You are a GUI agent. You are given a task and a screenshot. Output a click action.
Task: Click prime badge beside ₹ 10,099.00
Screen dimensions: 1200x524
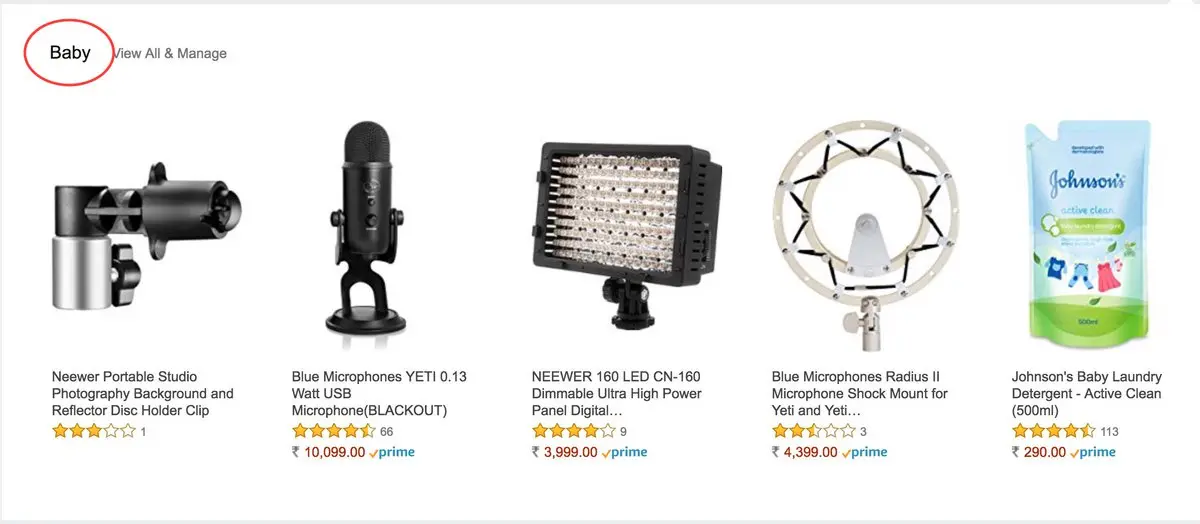coord(392,452)
